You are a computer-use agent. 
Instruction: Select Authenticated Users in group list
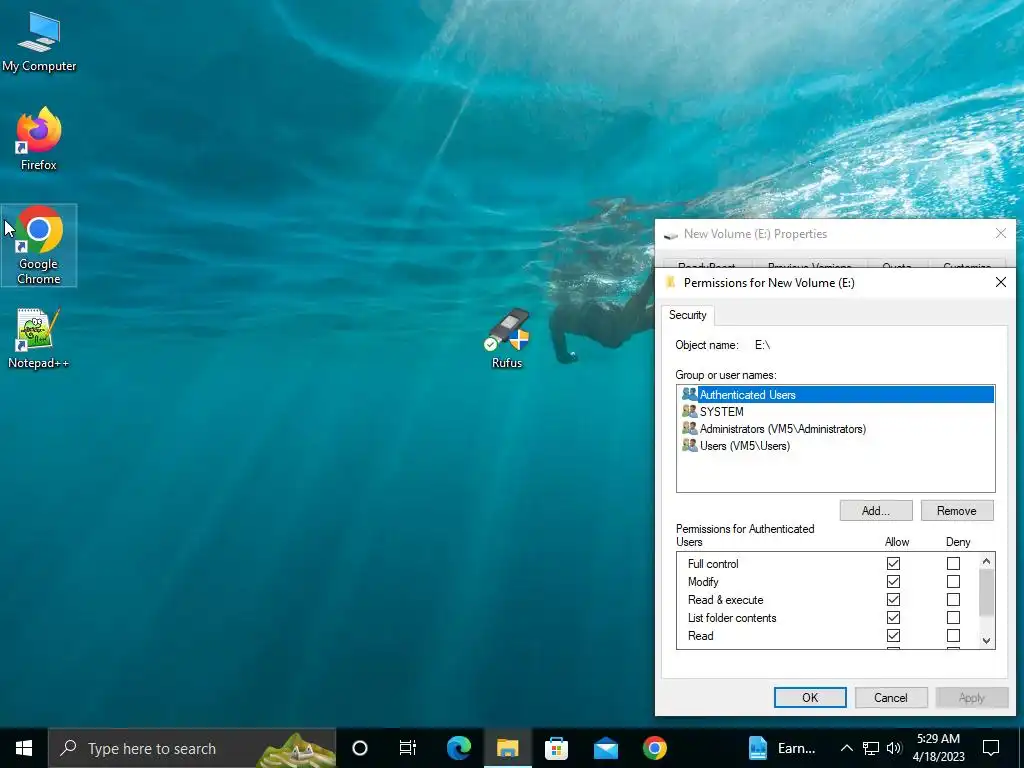coord(836,394)
